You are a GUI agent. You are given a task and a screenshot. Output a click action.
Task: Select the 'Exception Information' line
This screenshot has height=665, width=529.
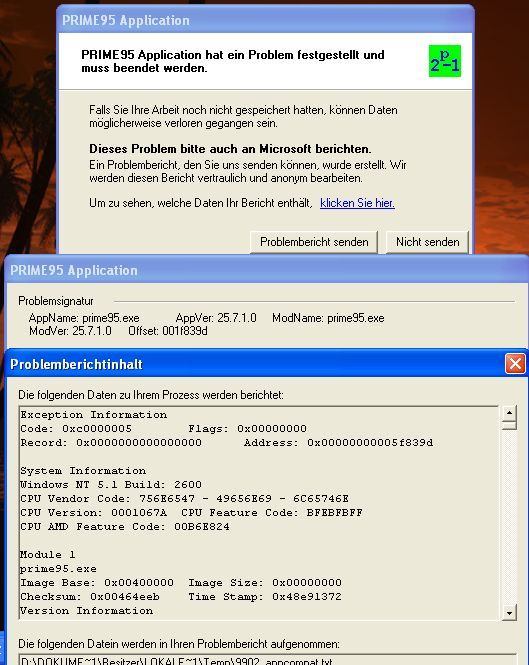tap(94, 415)
